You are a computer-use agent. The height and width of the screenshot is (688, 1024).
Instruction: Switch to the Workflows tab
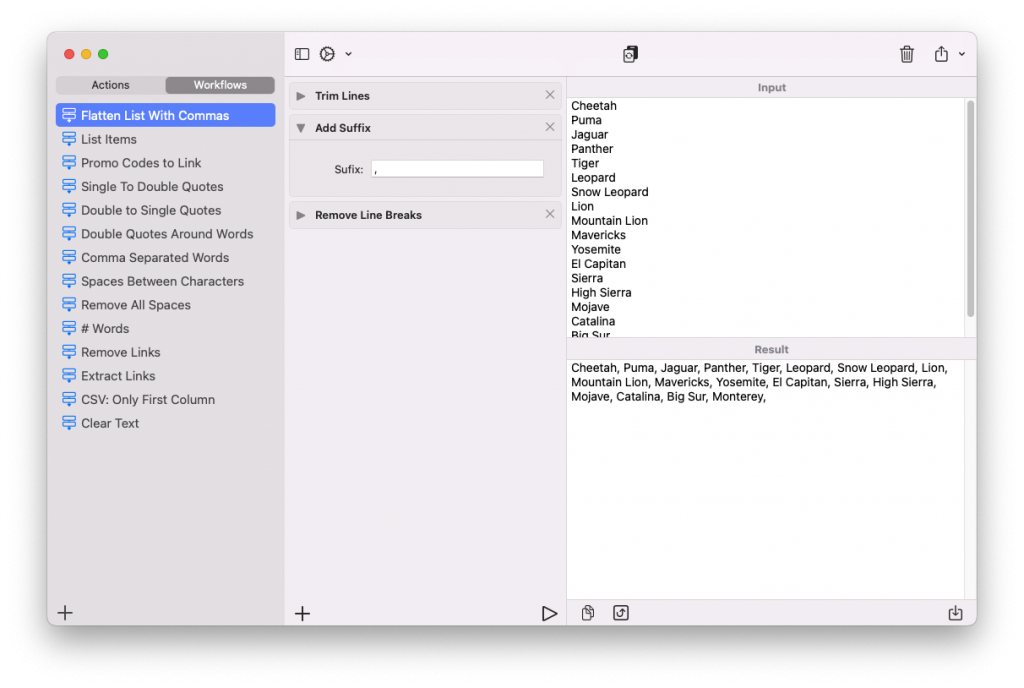click(220, 85)
